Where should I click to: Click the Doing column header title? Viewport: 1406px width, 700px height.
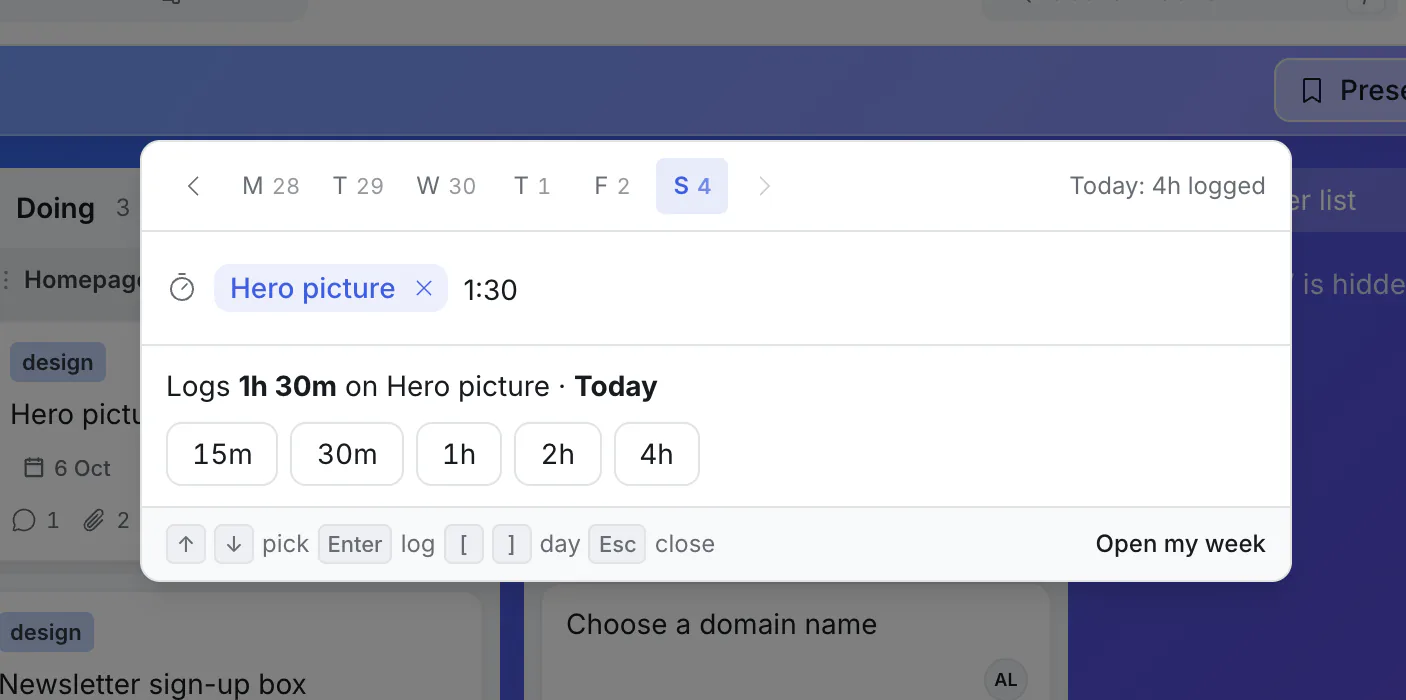(55, 208)
